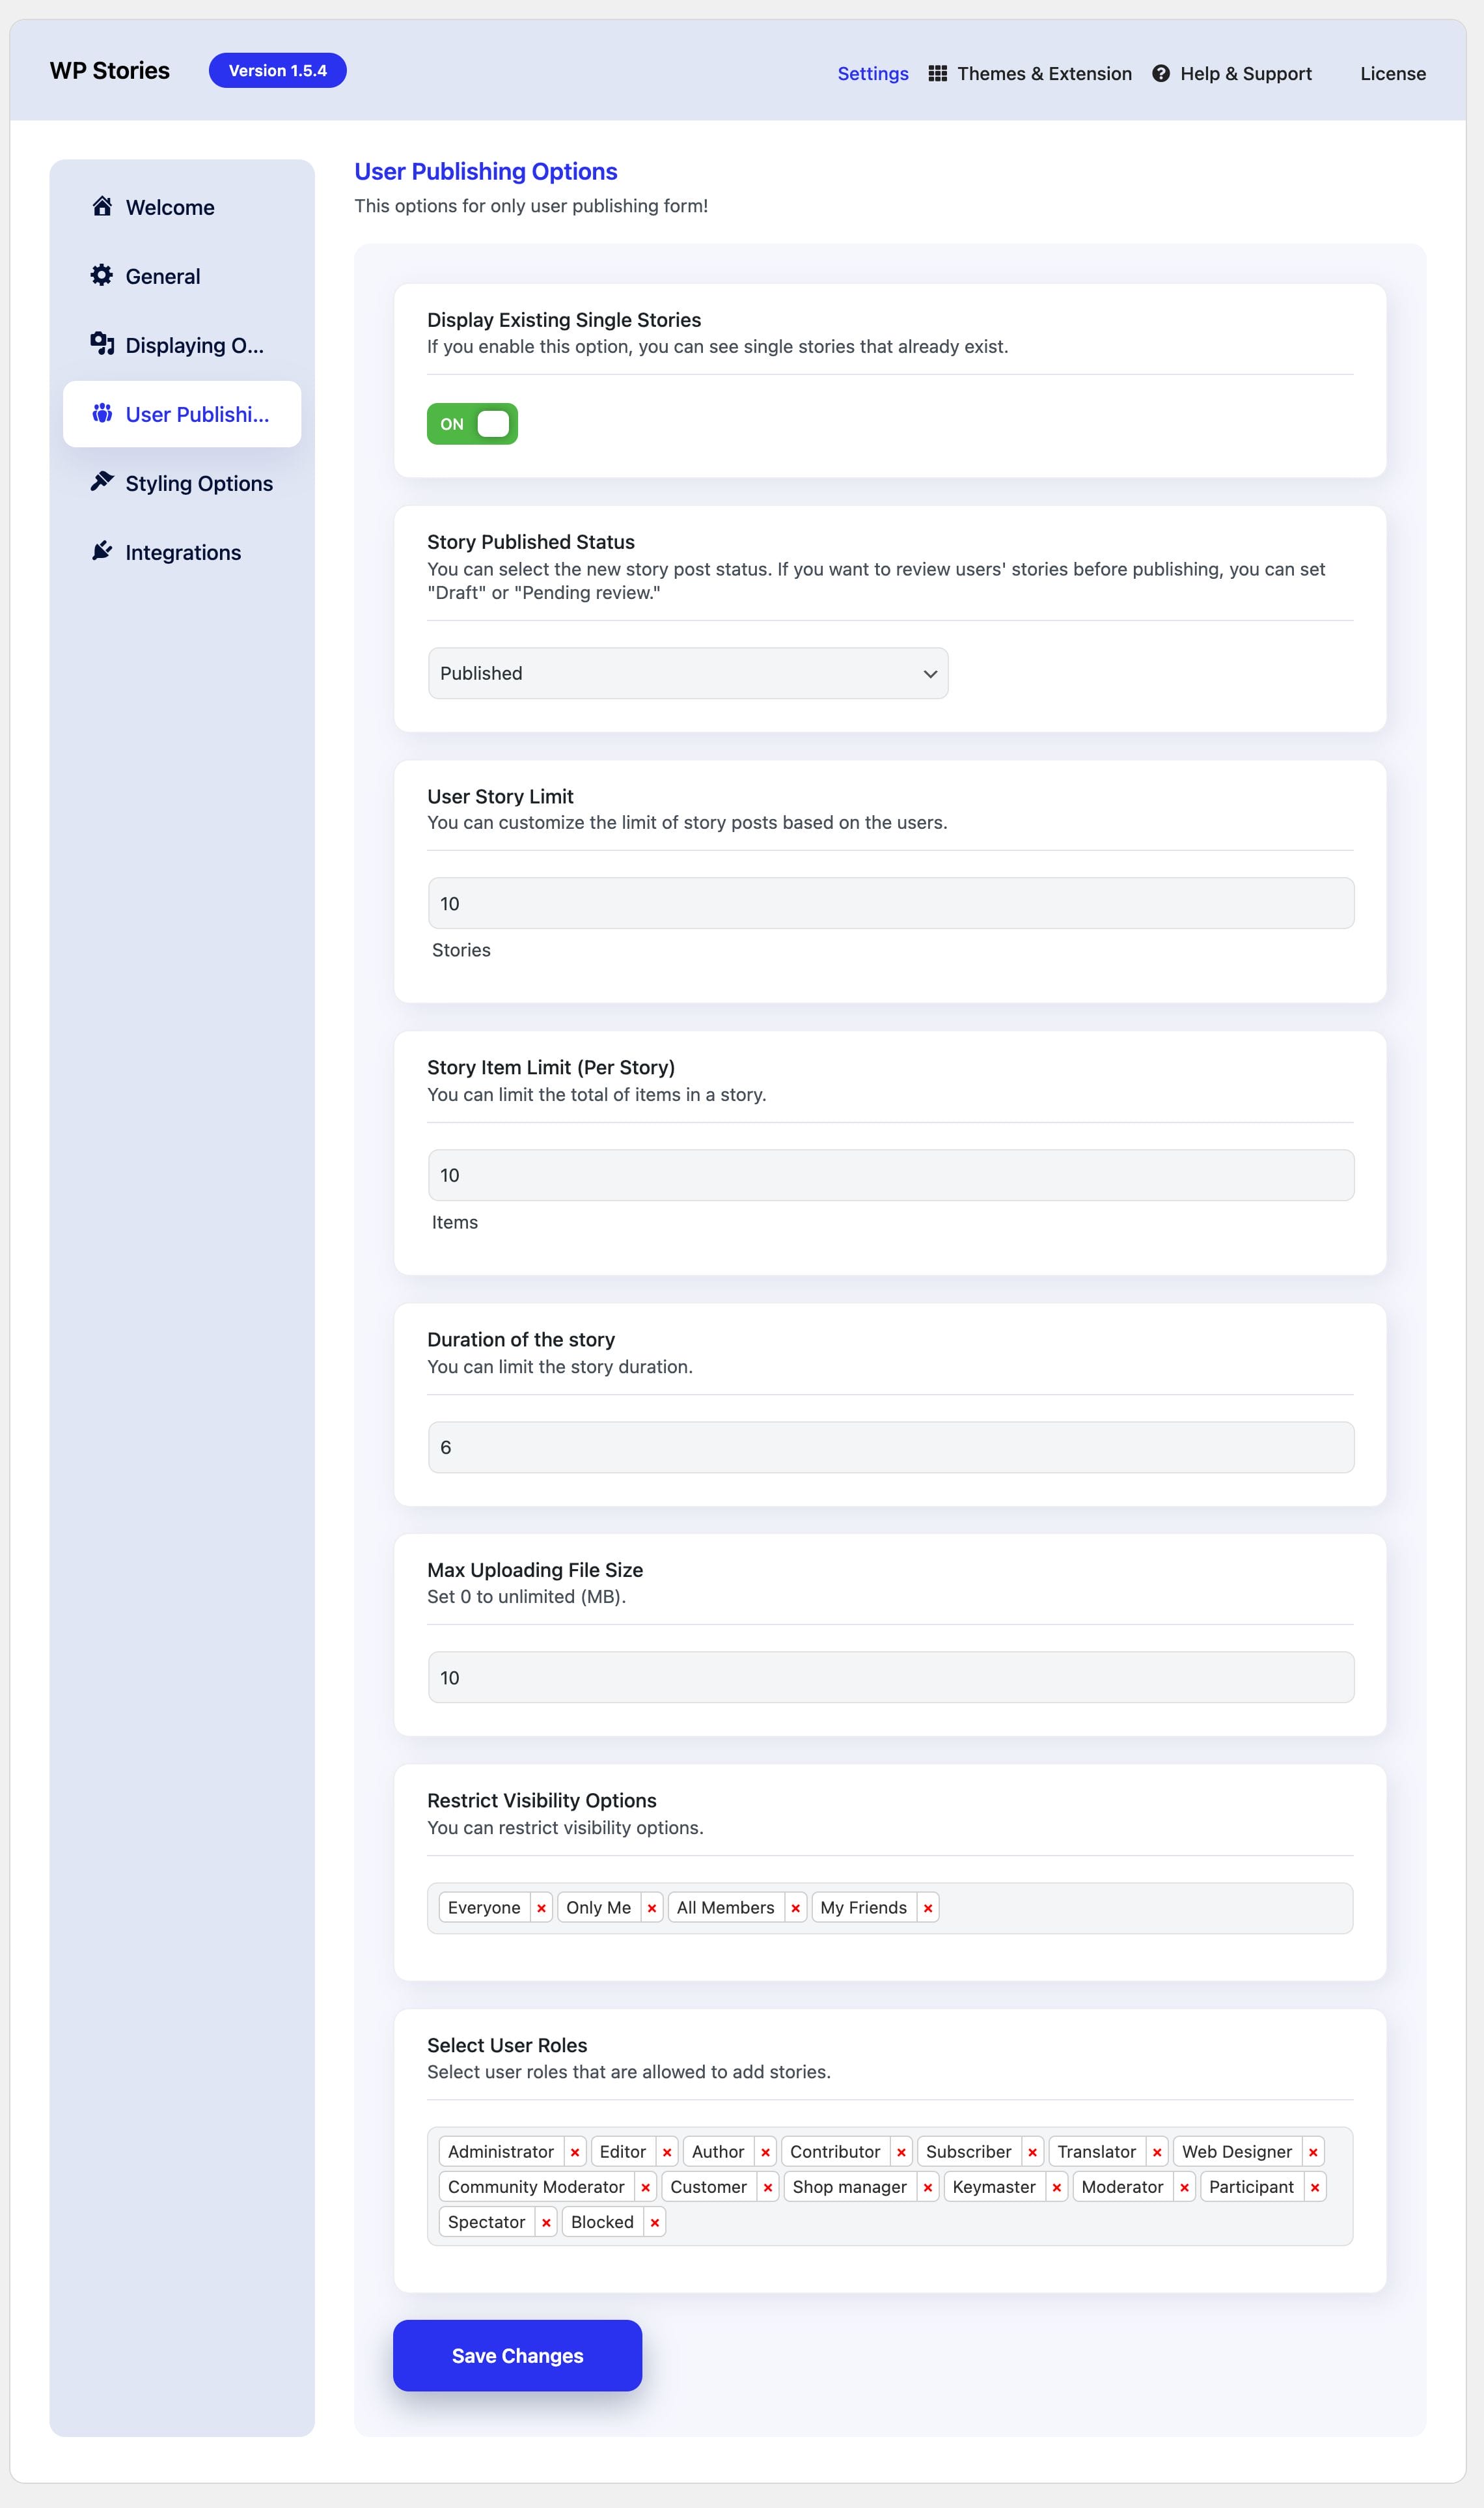Click the Version 1.5.4 badge
Screen dimensions: 1484x2508
pyautogui.click(x=277, y=70)
